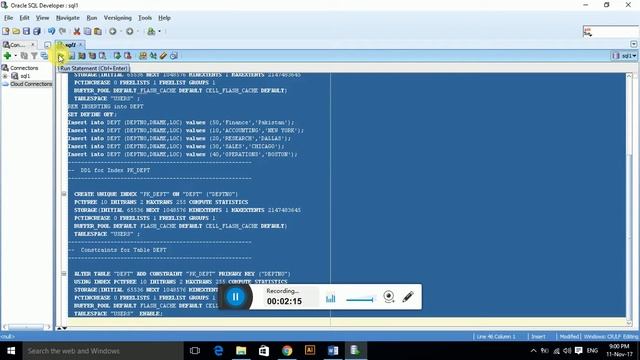The width and height of the screenshot is (640, 360).
Task: Click the New file toolbar icon
Action: [x=6, y=31]
